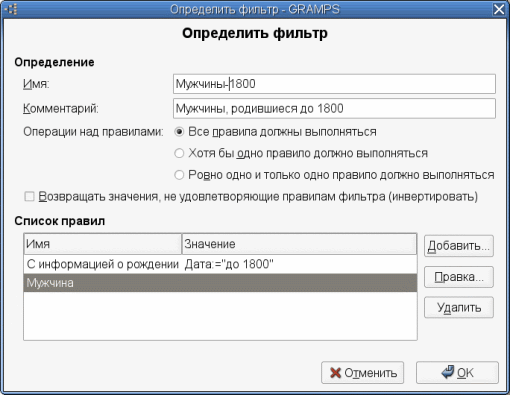Sort rules by the Значение column header
The height and width of the screenshot is (395, 510).
coord(299,244)
